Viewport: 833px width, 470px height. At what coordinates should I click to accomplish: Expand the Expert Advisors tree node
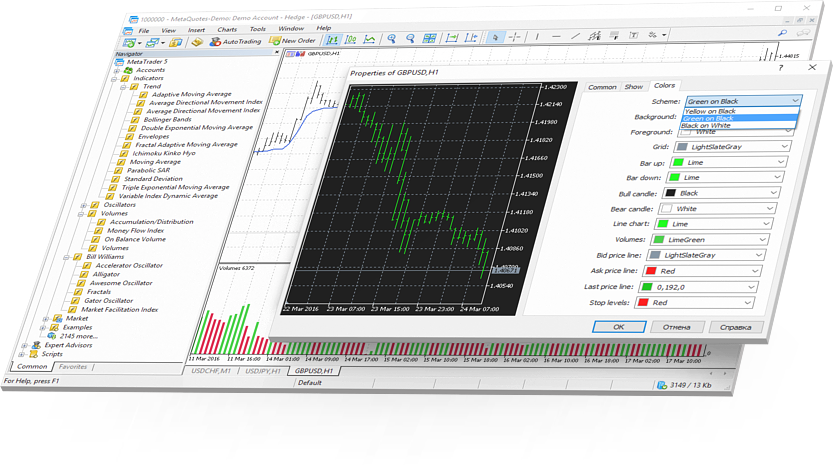coord(24,345)
